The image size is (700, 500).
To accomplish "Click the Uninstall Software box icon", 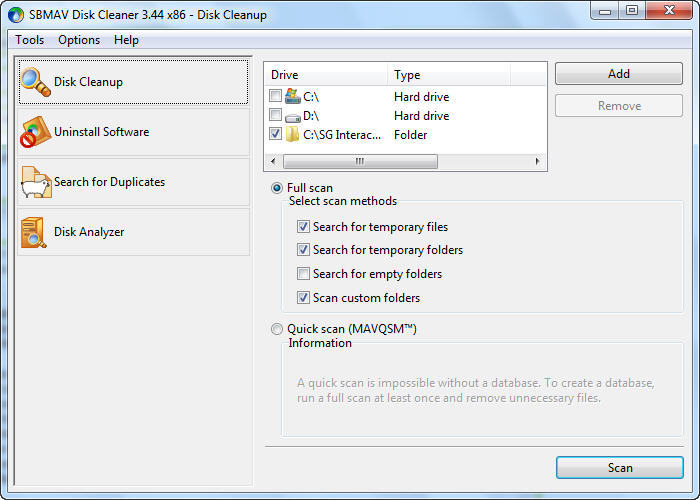I will (35, 132).
